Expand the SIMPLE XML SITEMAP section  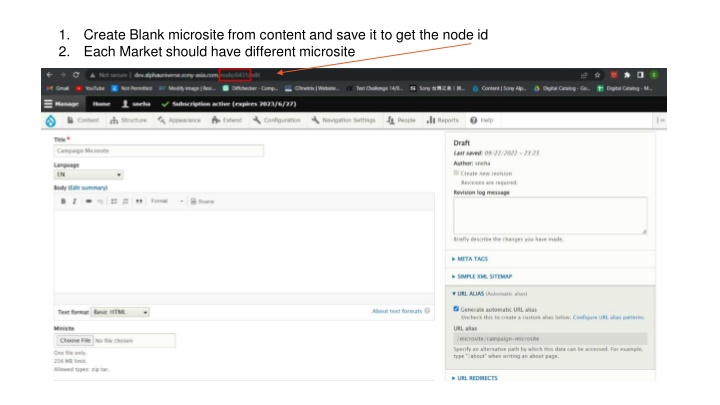point(482,276)
